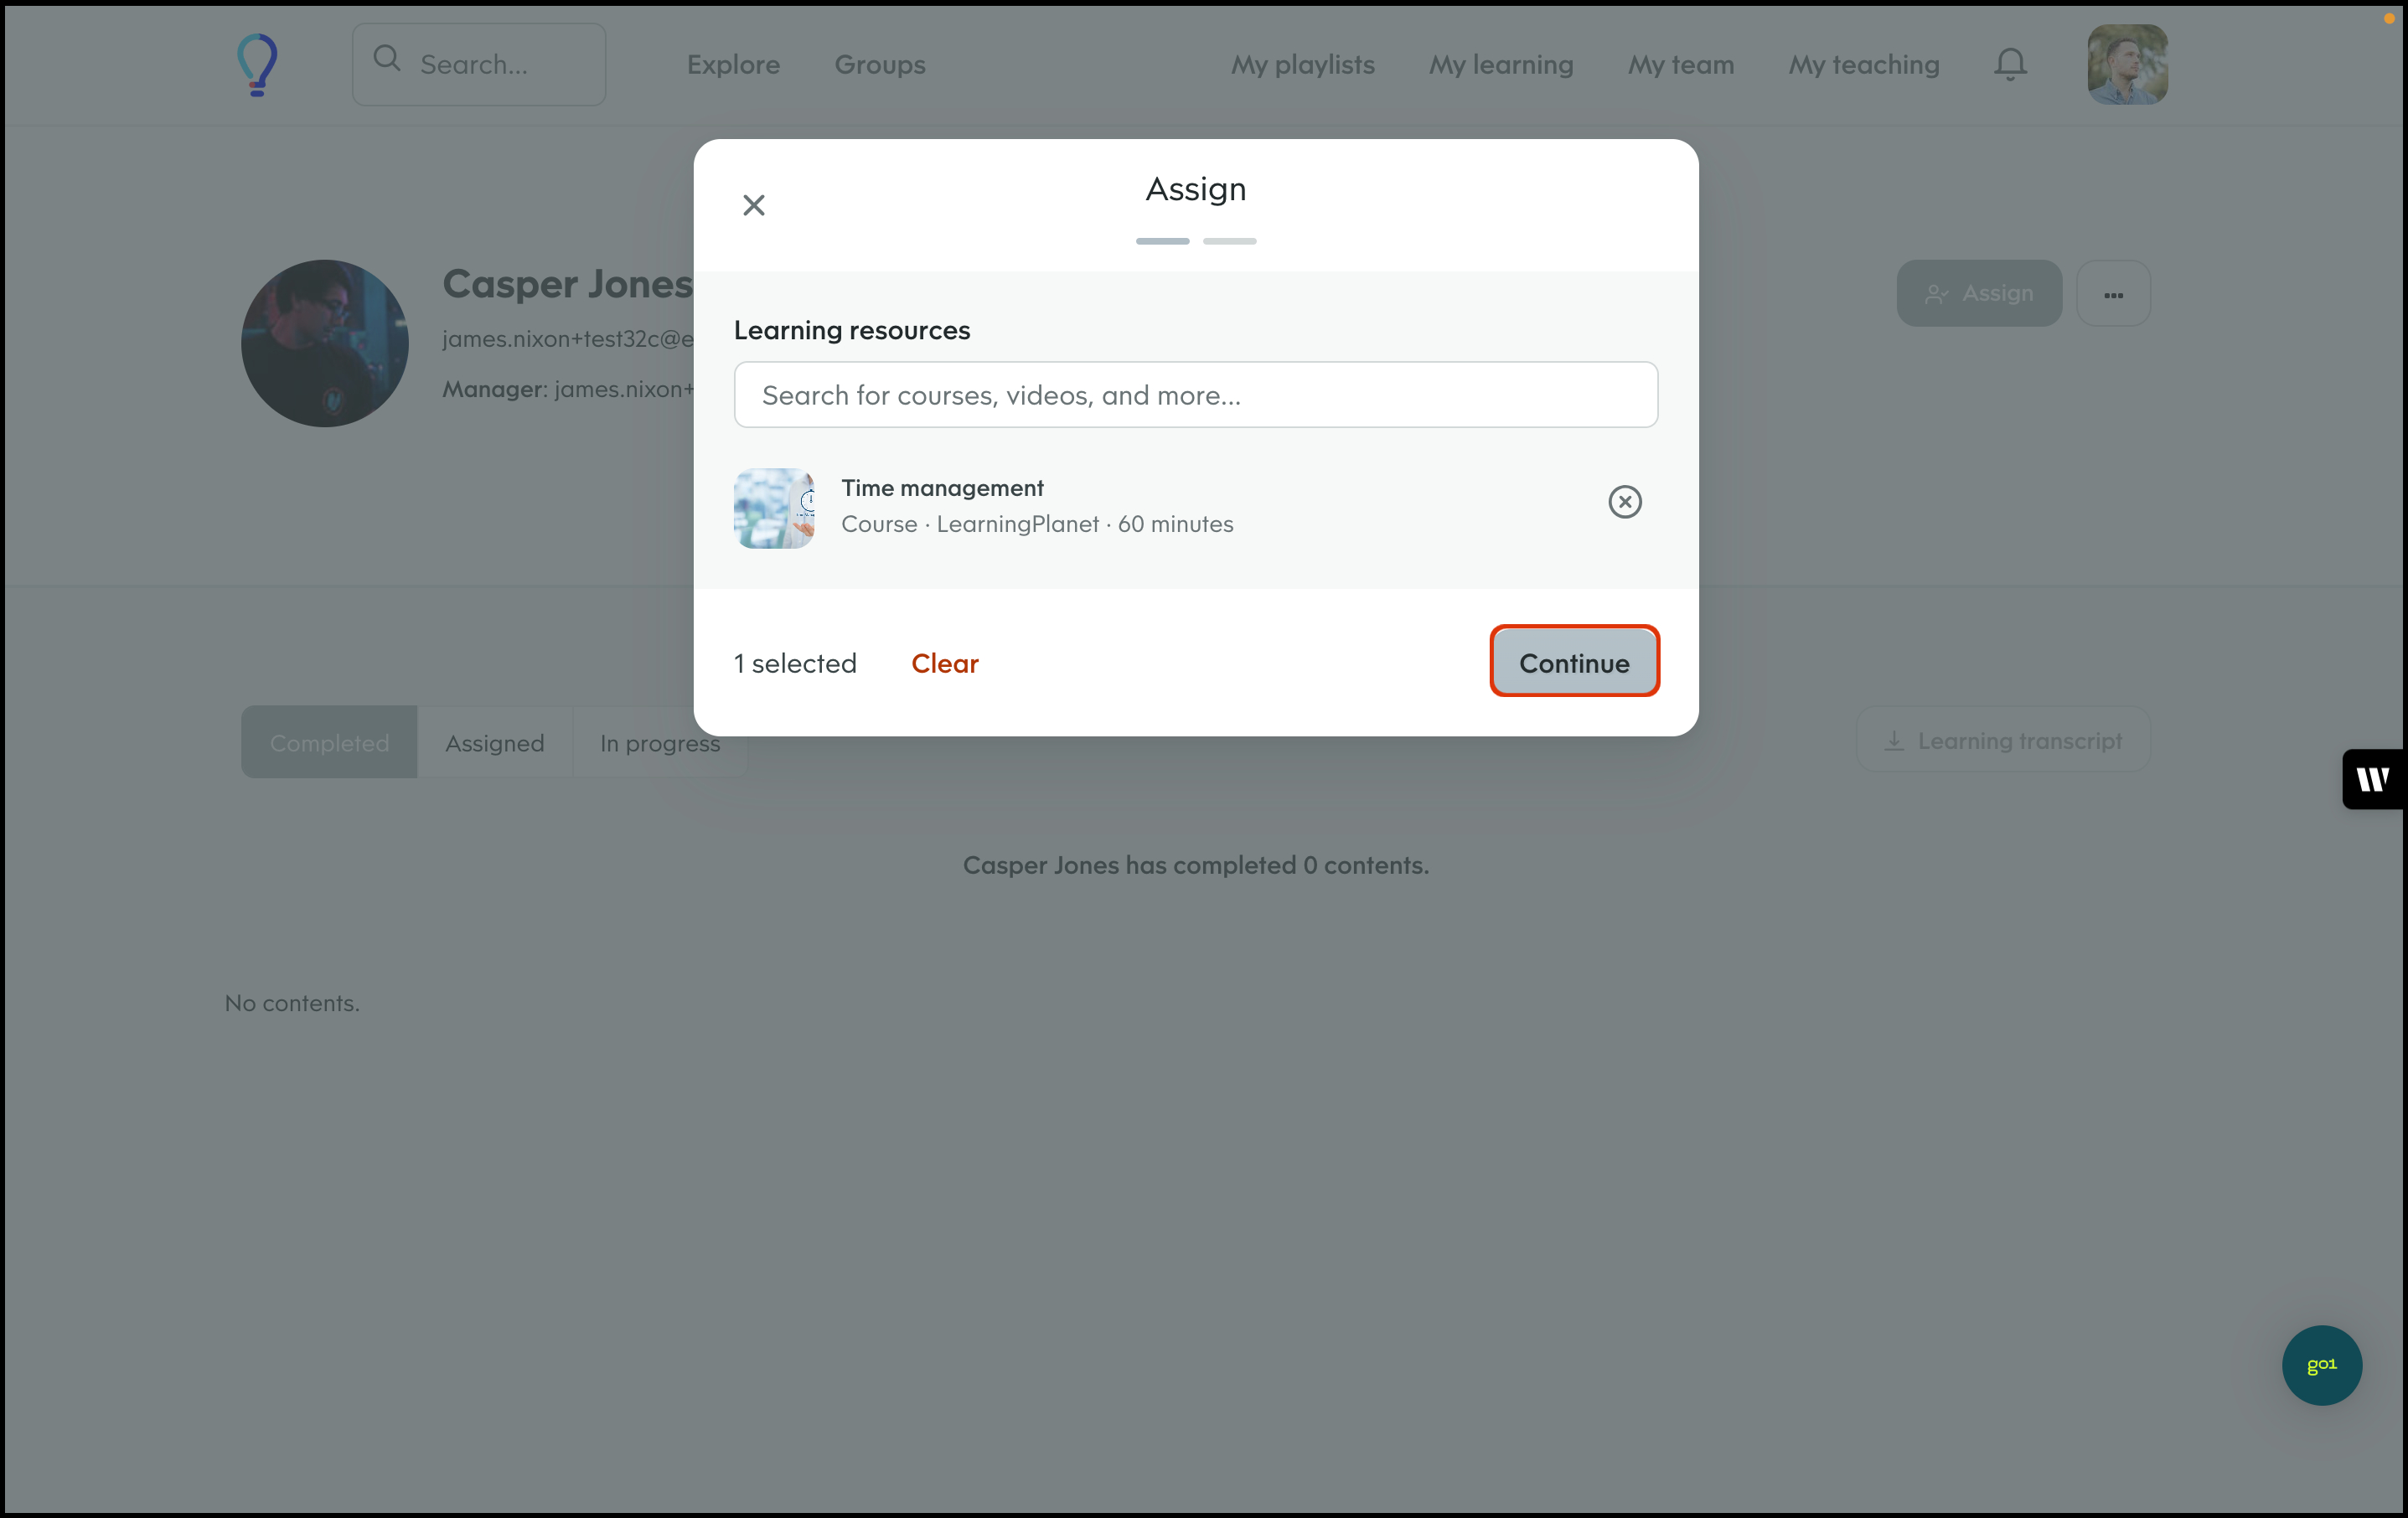This screenshot has width=2408, height=1518.
Task: Click the Casper Jones name heading
Action: pos(568,284)
